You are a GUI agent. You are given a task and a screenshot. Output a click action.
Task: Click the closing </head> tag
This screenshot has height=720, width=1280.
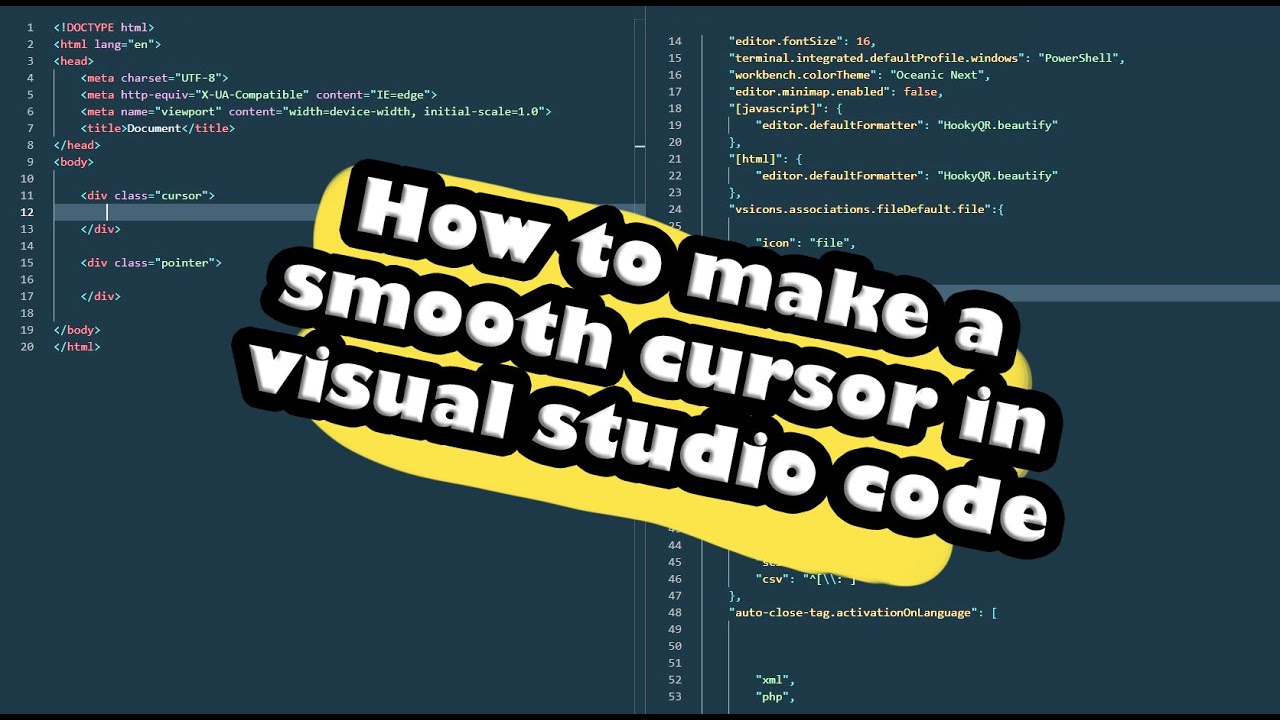[x=77, y=145]
